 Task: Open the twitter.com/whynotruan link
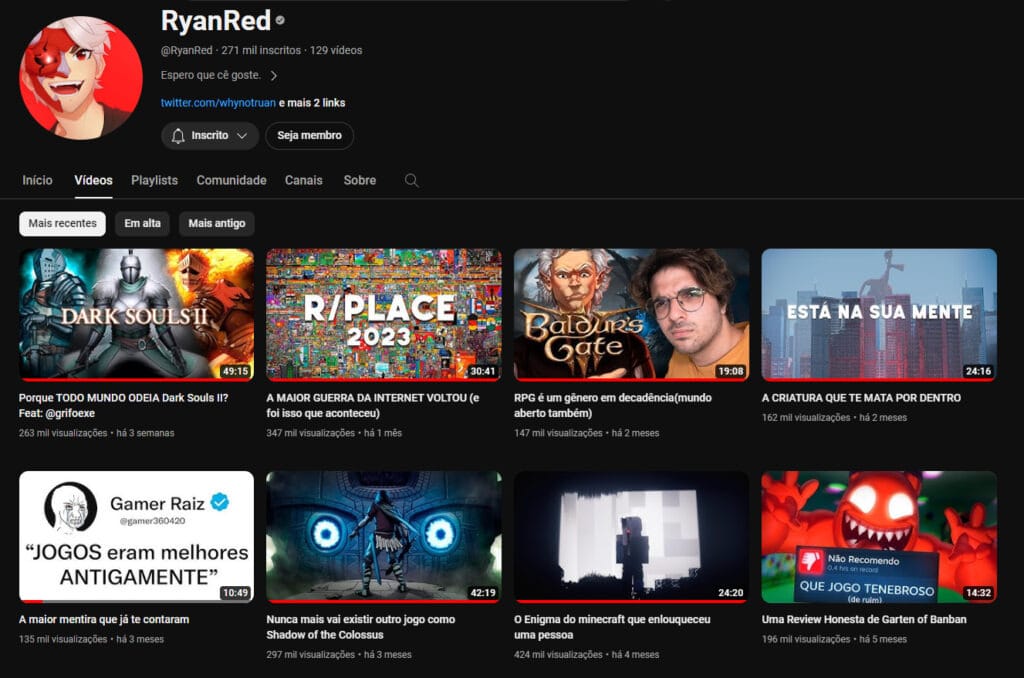218,103
